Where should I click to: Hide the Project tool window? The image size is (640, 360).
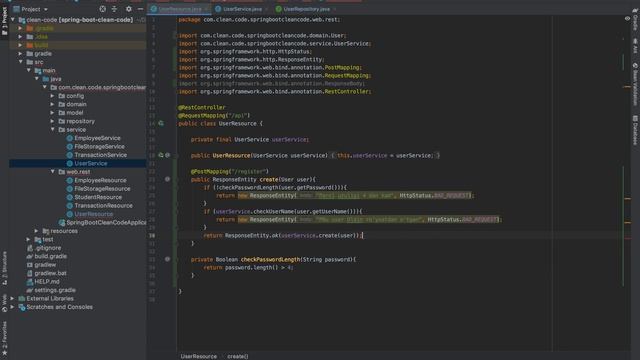(x=140, y=9)
